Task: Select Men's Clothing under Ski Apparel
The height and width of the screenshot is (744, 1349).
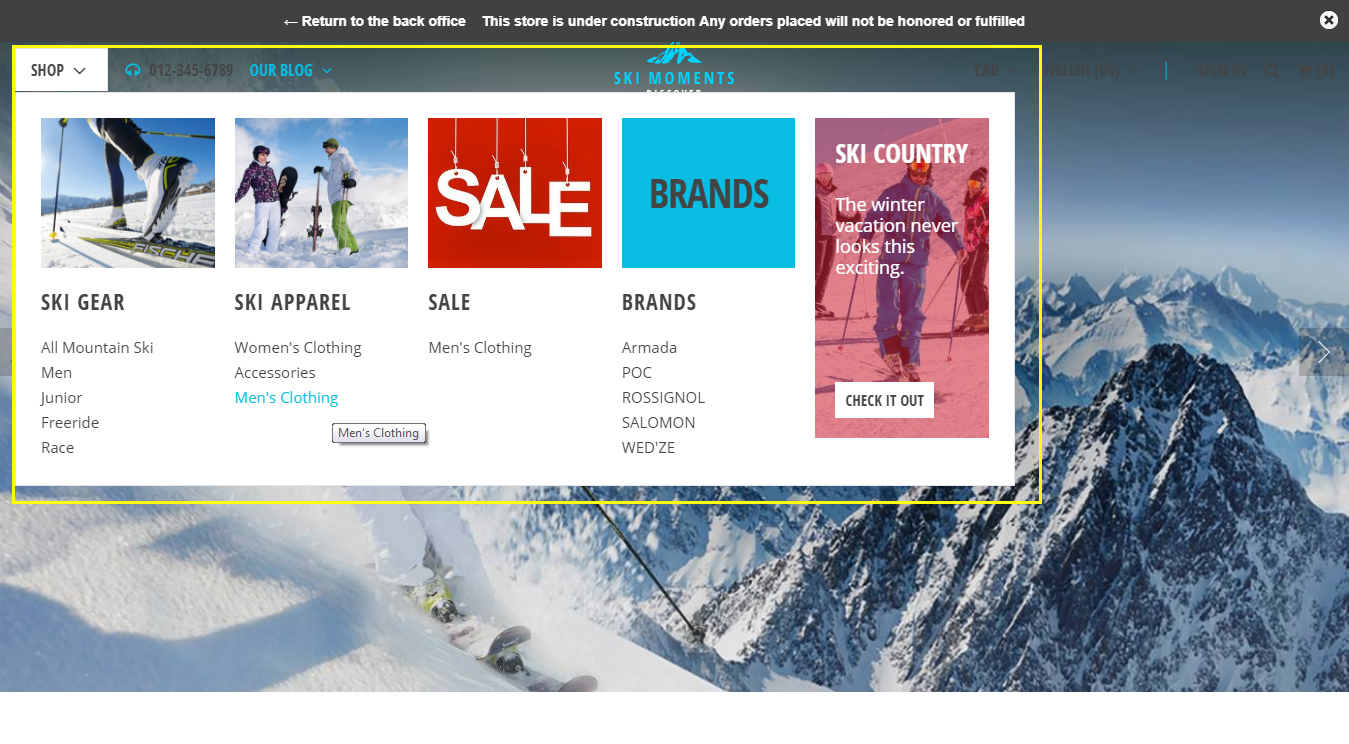Action: click(x=286, y=398)
